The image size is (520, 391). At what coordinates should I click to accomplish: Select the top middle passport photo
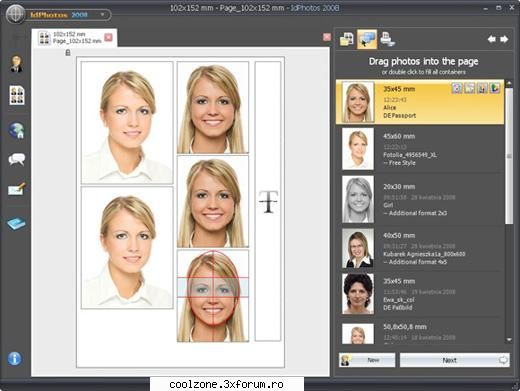pyautogui.click(x=213, y=107)
